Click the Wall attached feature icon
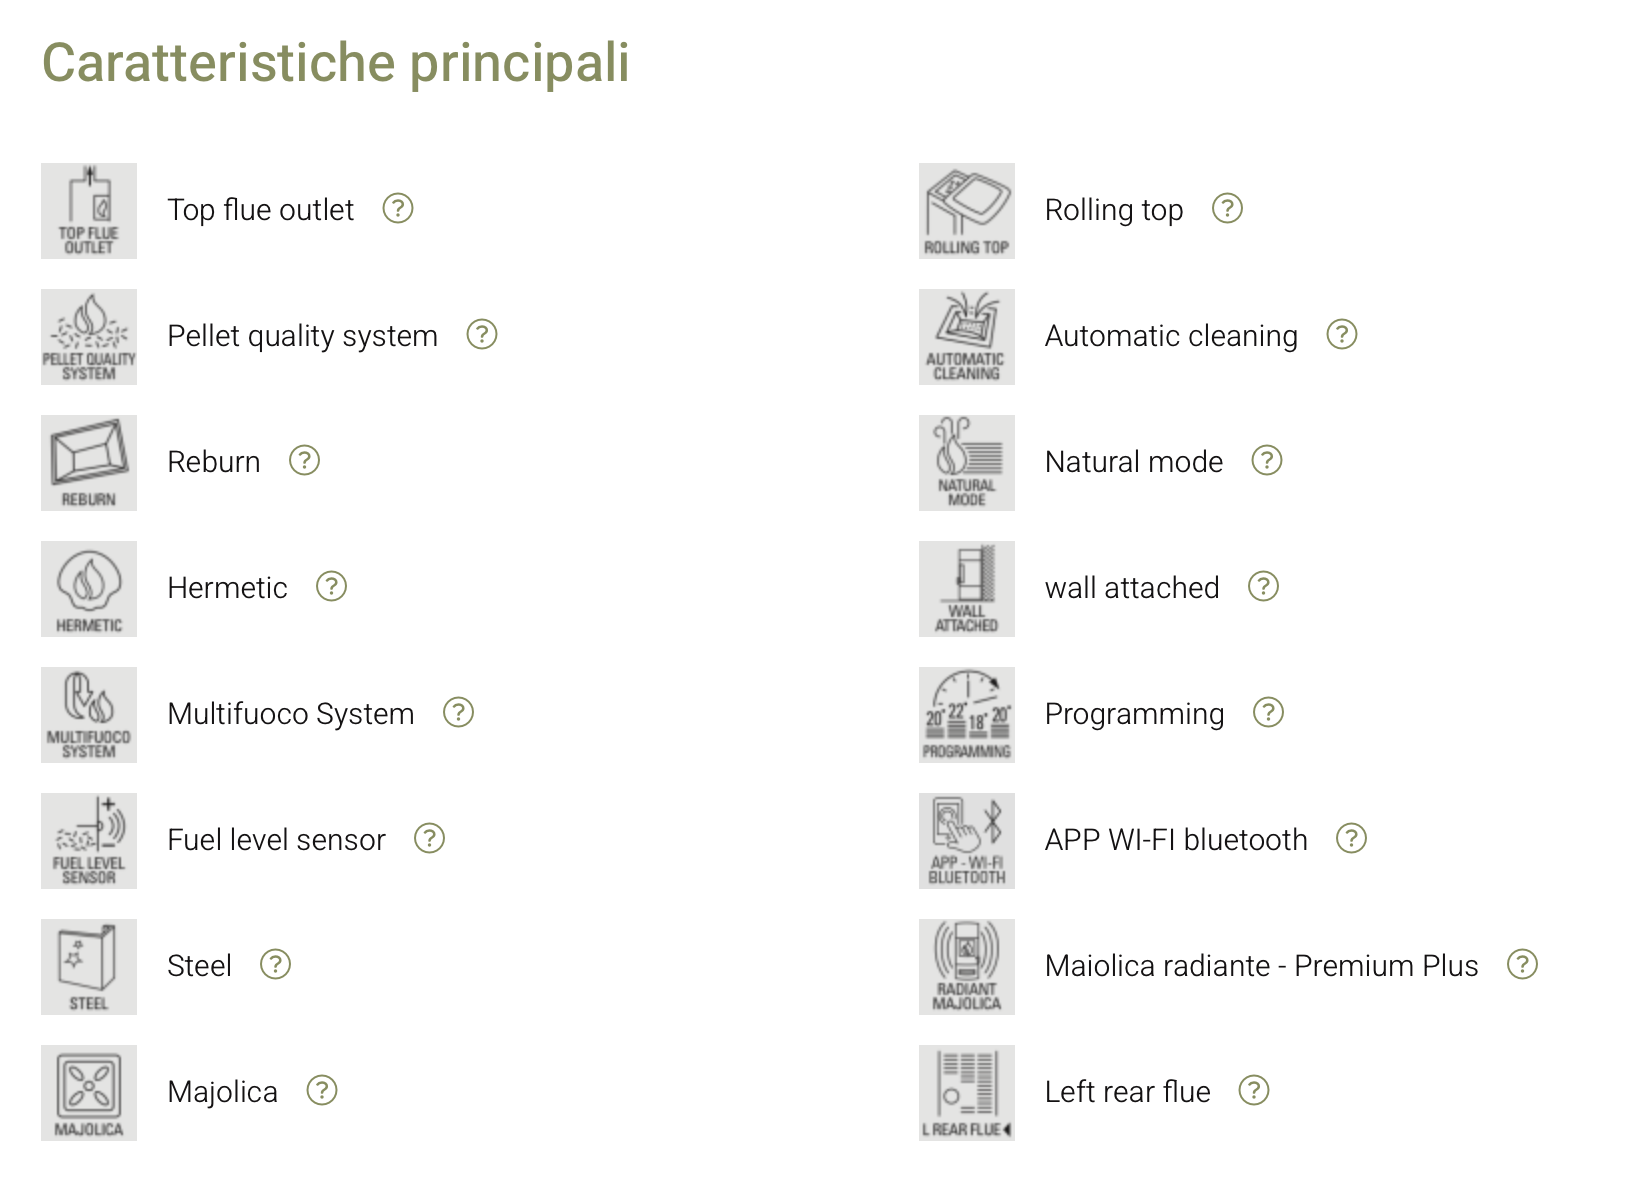Image resolution: width=1635 pixels, height=1193 pixels. (x=966, y=589)
